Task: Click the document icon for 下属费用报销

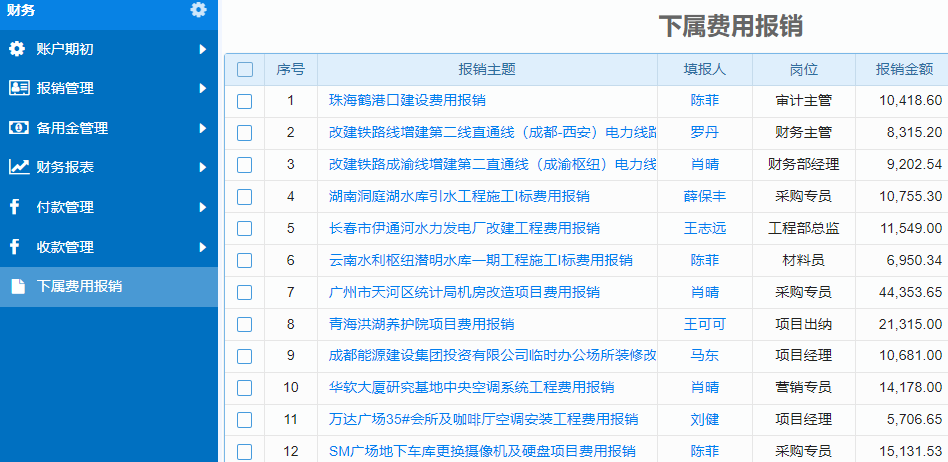Action: [x=17, y=286]
